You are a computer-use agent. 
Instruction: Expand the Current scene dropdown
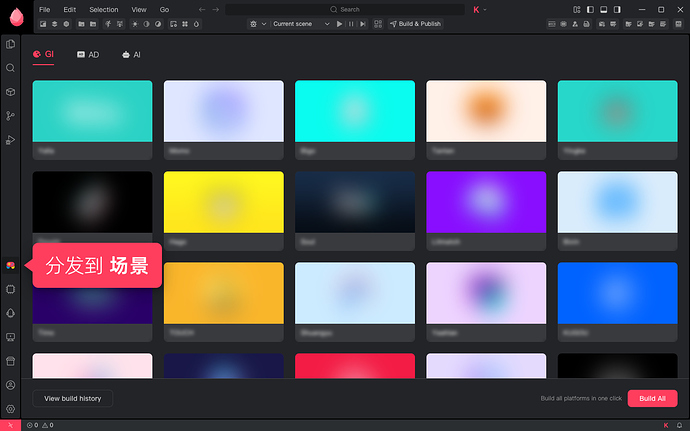(x=301, y=24)
